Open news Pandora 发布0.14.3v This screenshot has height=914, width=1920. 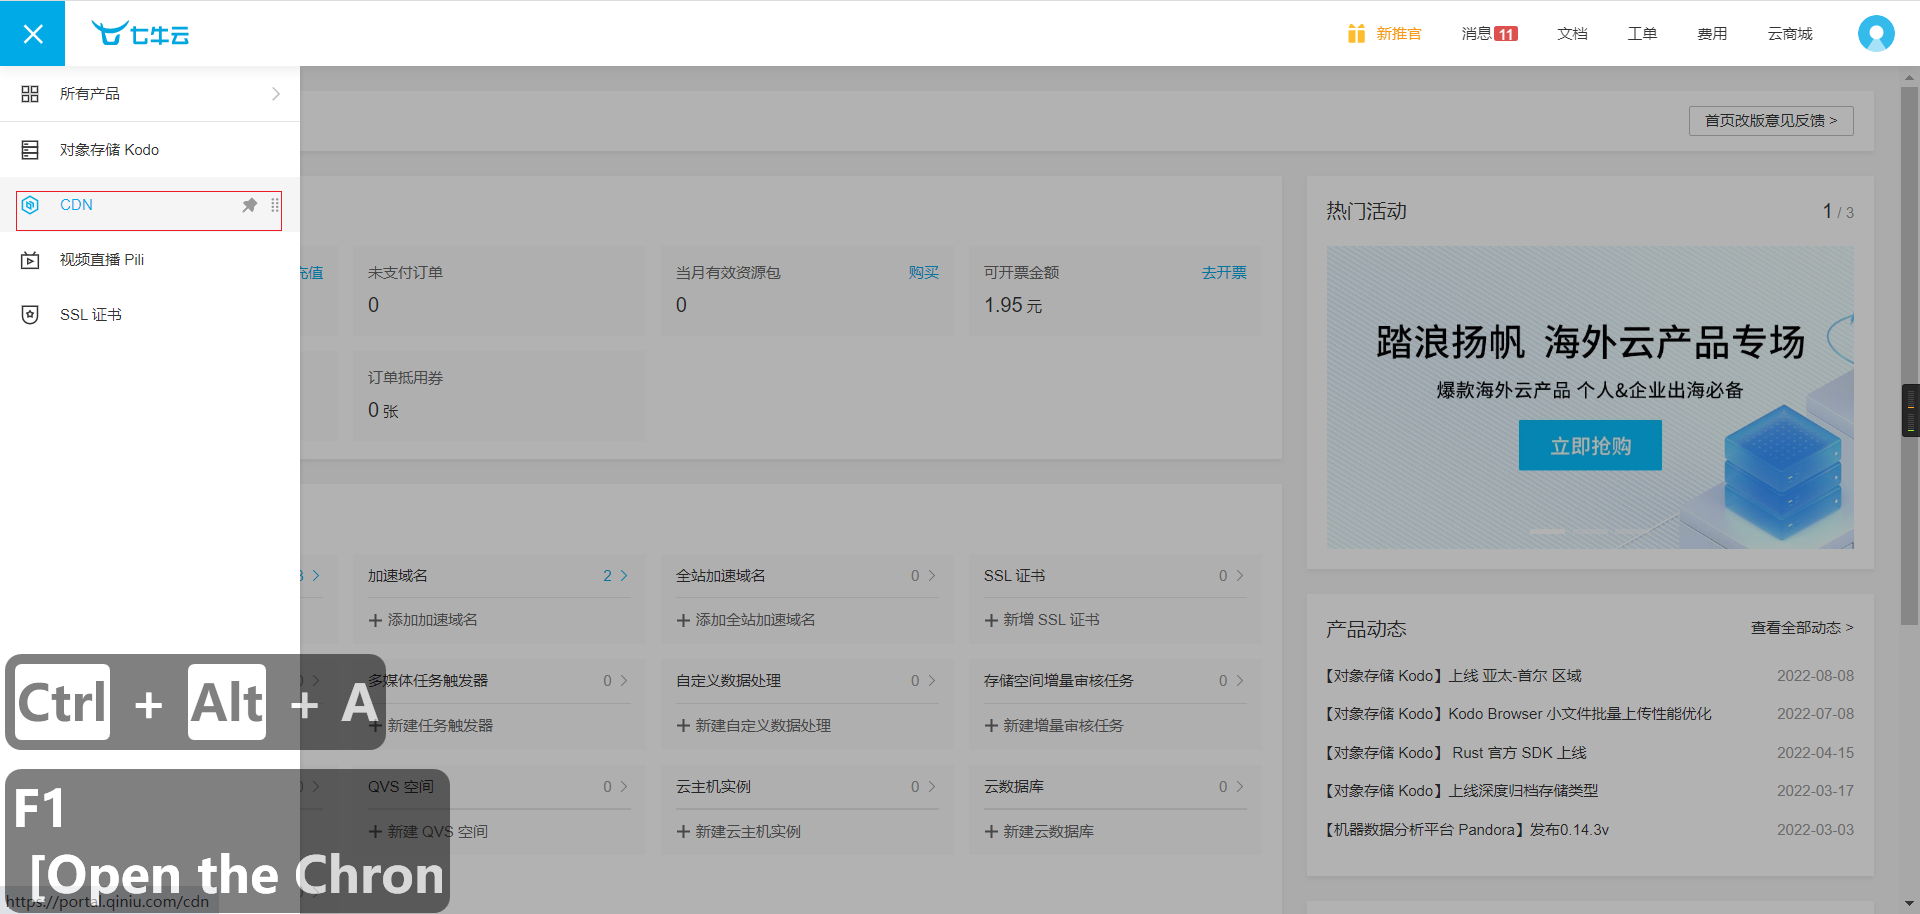pos(1467,830)
